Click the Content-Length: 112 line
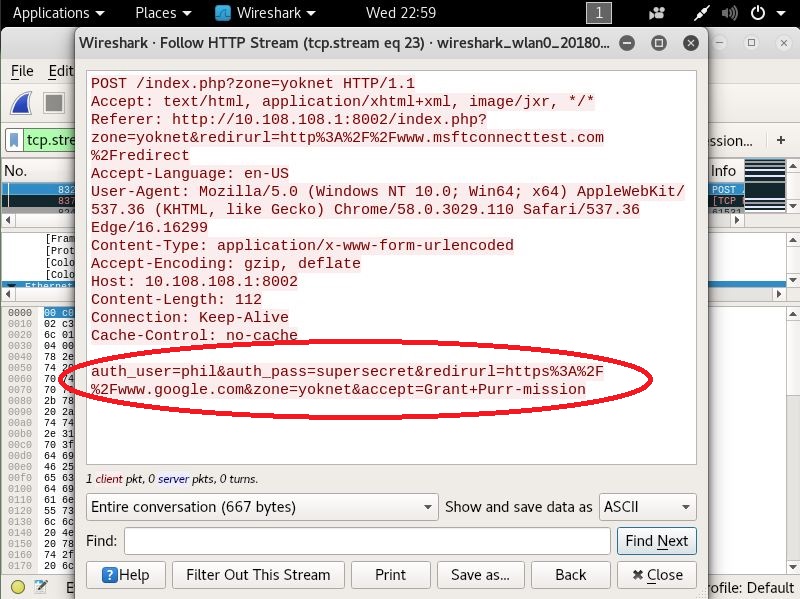The height and width of the screenshot is (599, 800). tap(176, 299)
